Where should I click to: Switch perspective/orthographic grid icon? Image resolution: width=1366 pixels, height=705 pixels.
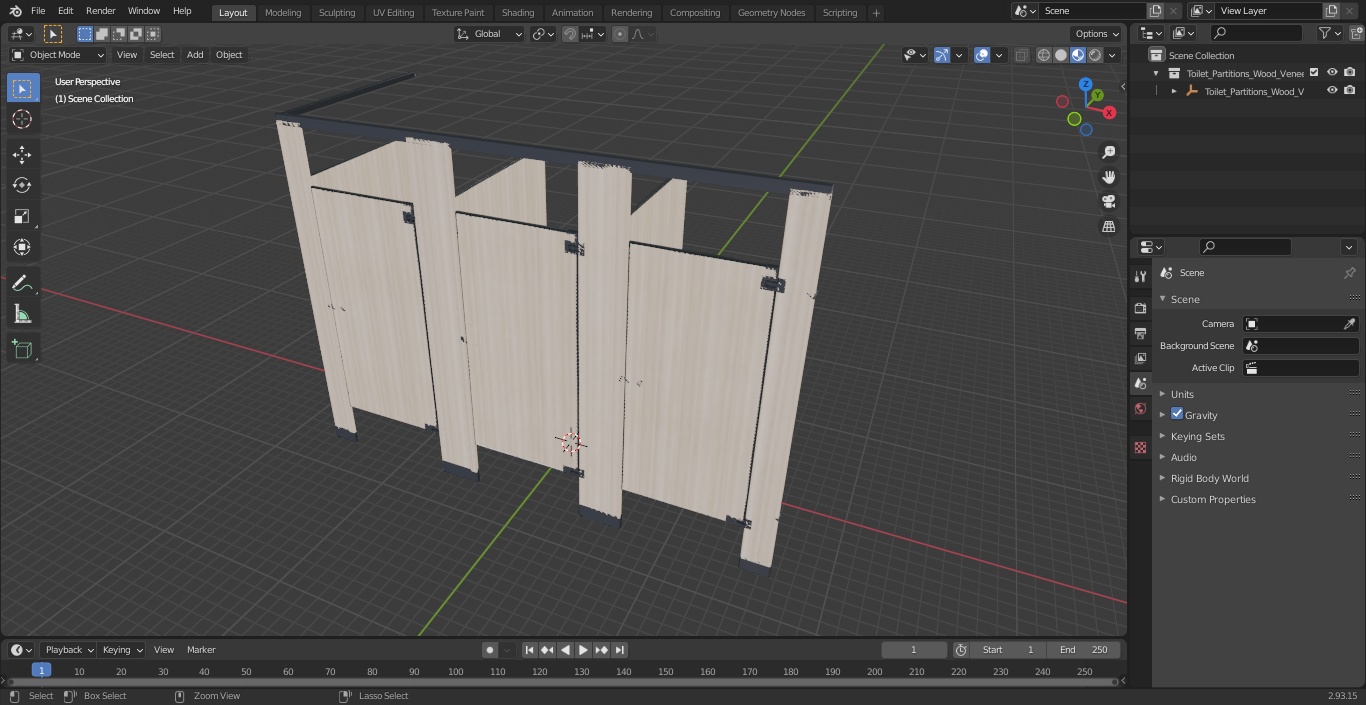point(1108,227)
